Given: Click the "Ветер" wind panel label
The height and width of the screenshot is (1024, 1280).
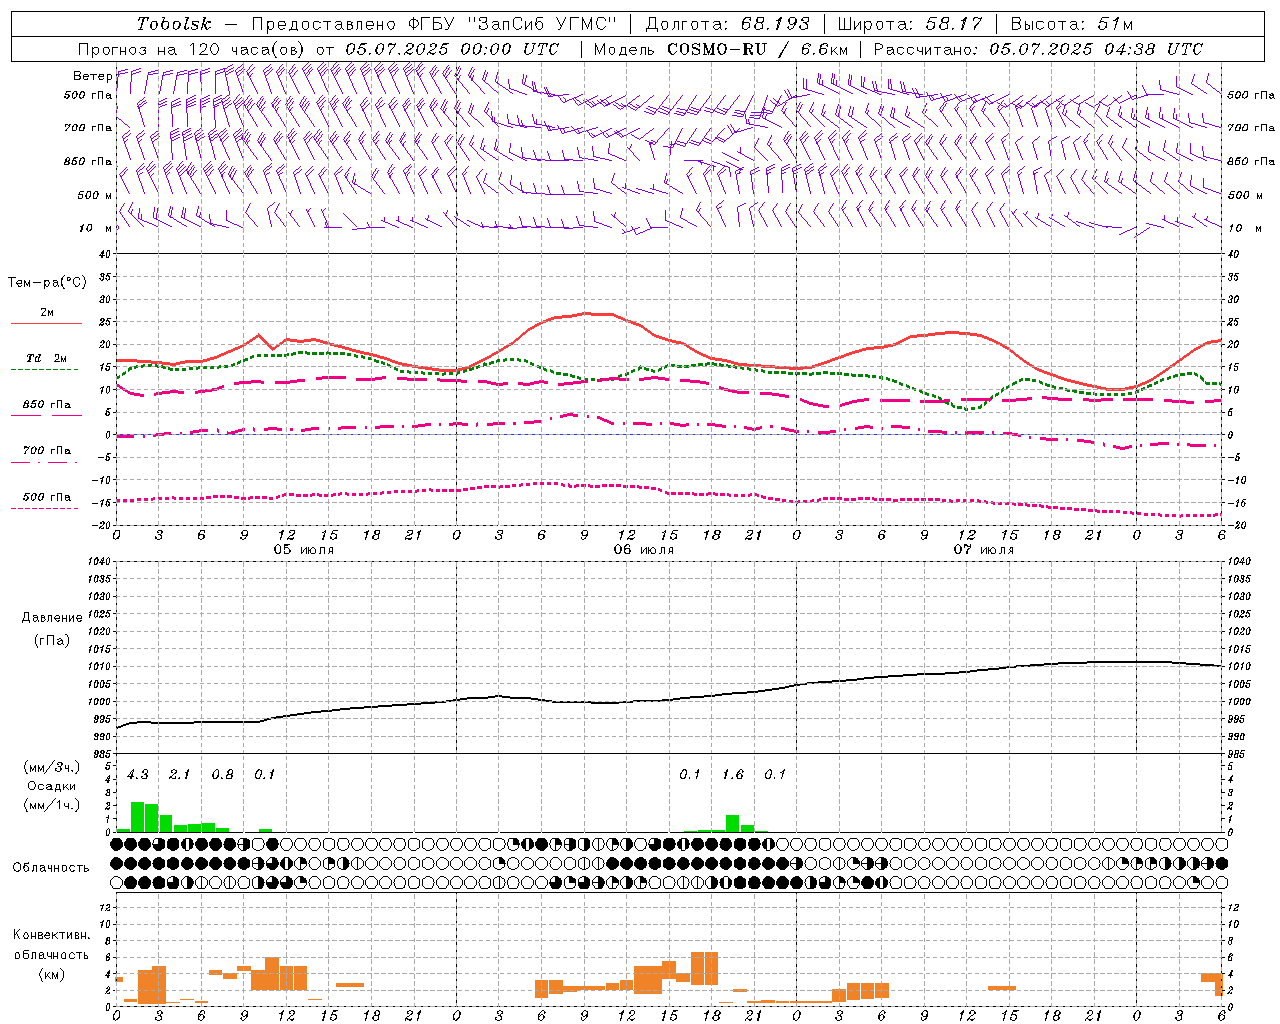Looking at the screenshot, I should [92, 76].
